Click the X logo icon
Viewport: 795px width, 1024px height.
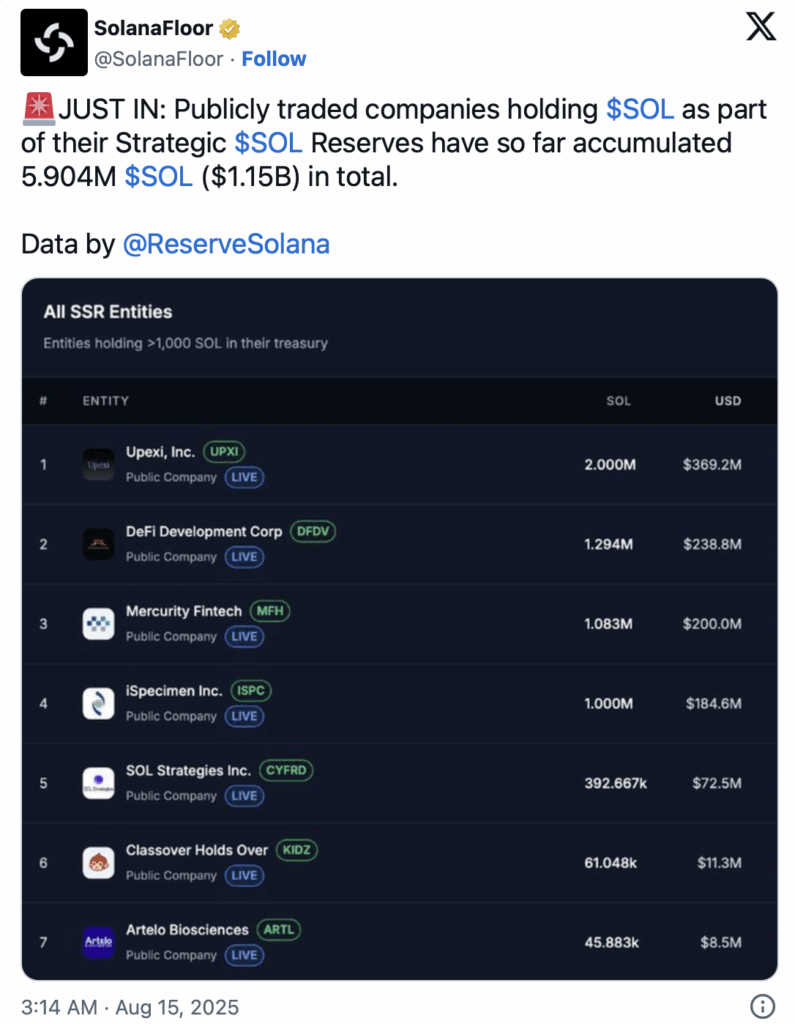761,27
